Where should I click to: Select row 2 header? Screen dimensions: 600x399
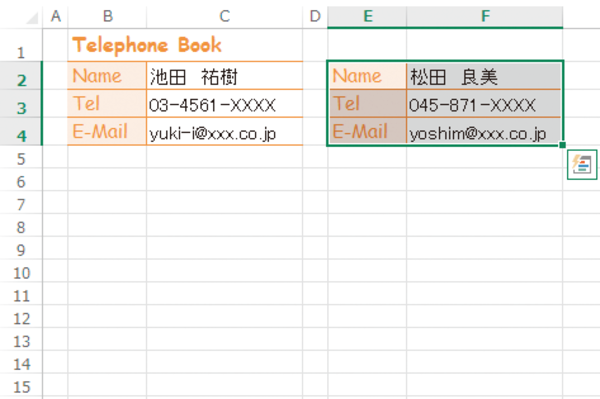point(21,75)
